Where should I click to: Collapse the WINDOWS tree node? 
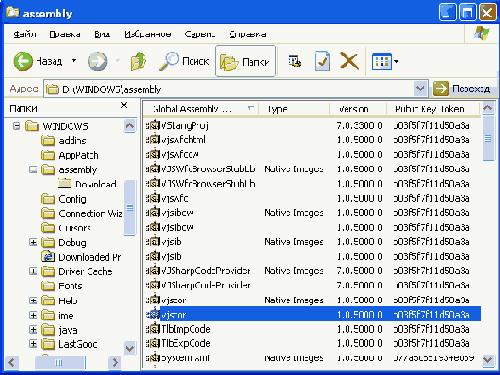click(x=16, y=126)
